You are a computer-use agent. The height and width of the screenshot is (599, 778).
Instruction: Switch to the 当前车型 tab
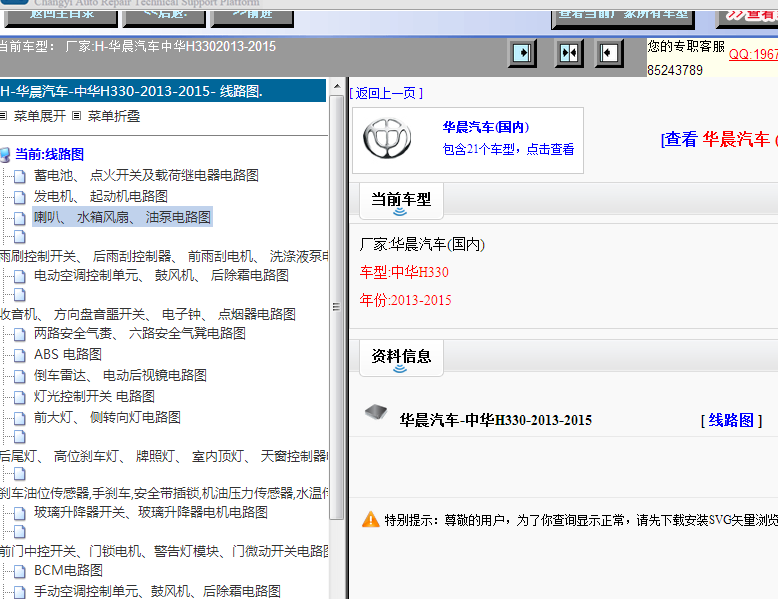click(401, 200)
